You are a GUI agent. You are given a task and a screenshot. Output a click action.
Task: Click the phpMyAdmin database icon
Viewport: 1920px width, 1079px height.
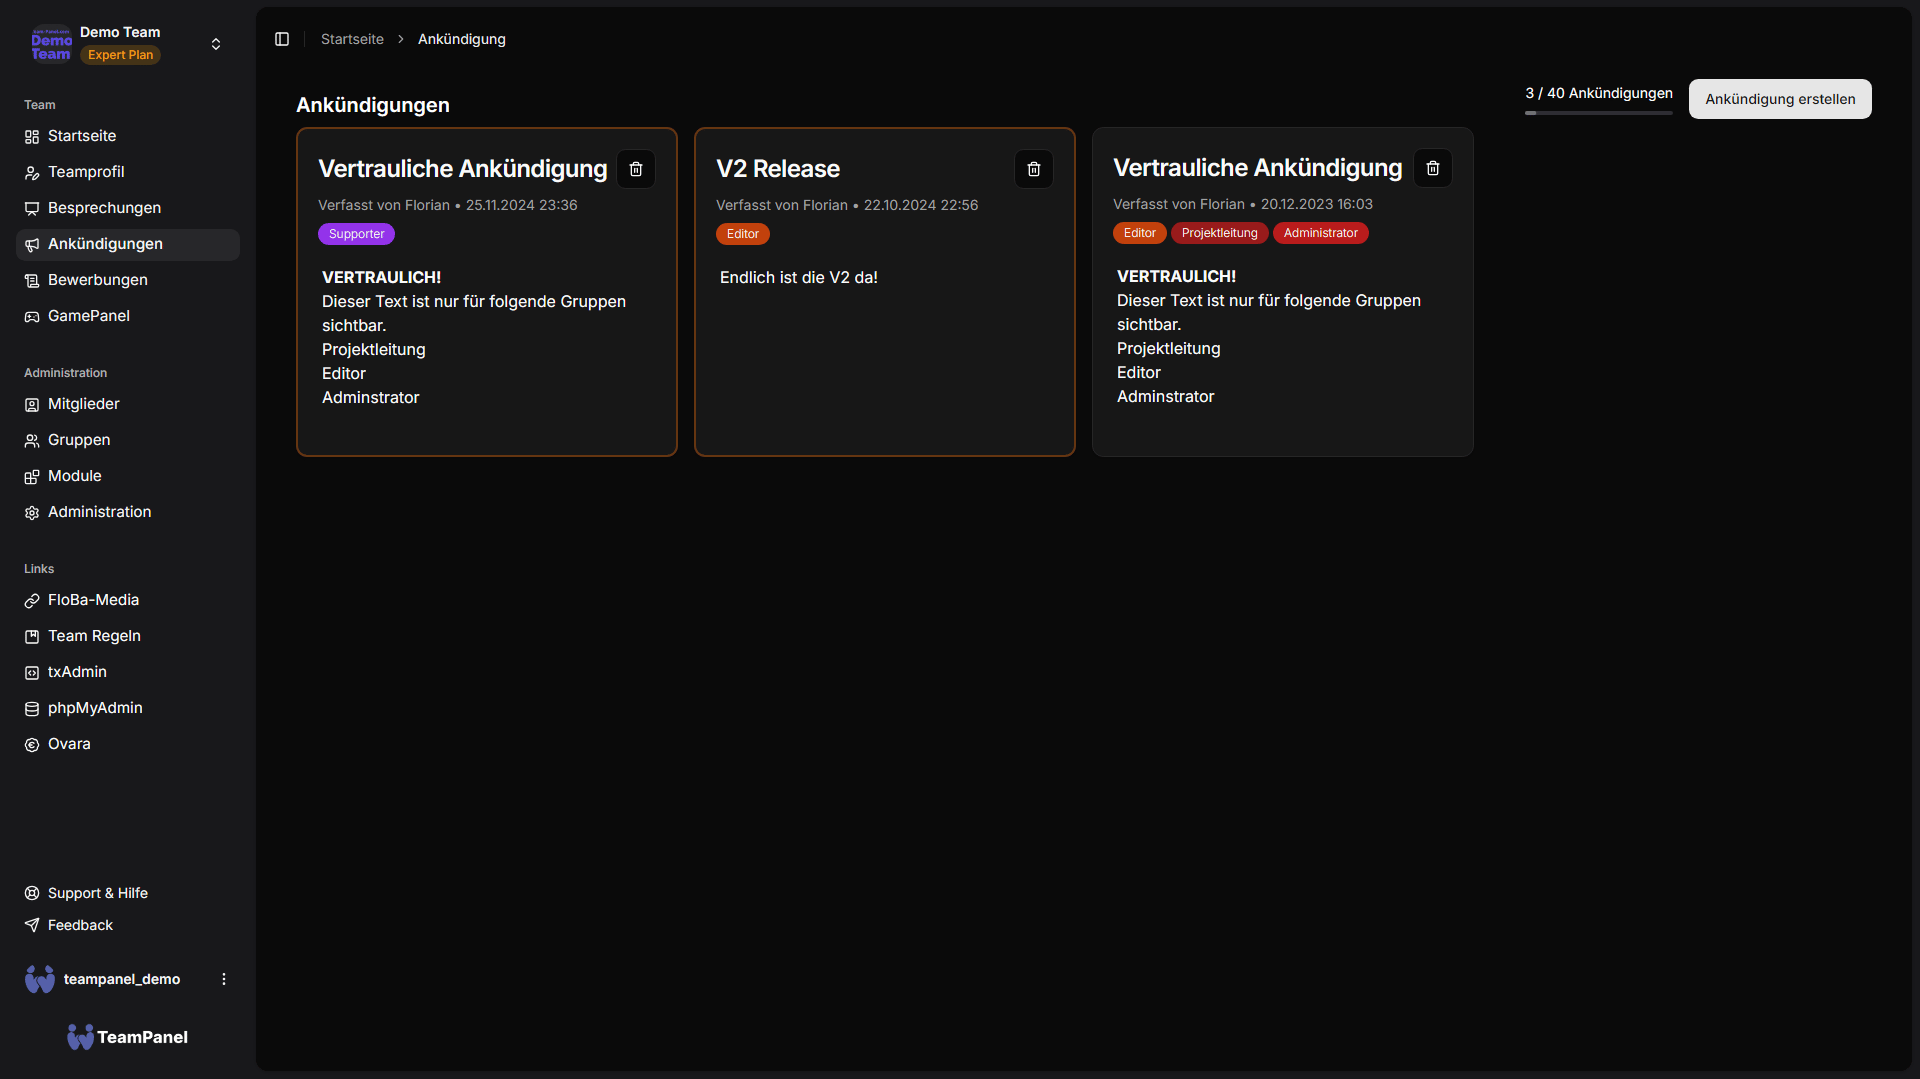32,709
